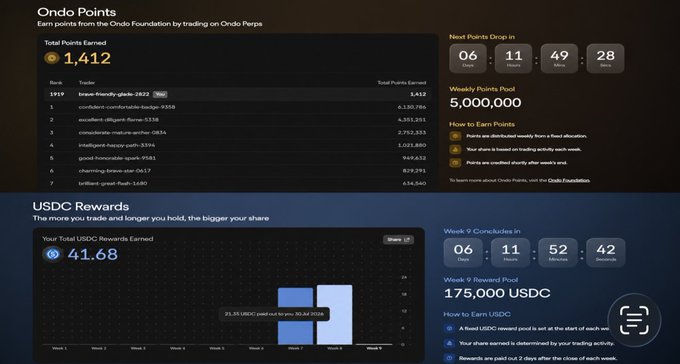Click the 11 Hours tile under Next Points Drop
The image size is (680, 364).
click(513, 58)
